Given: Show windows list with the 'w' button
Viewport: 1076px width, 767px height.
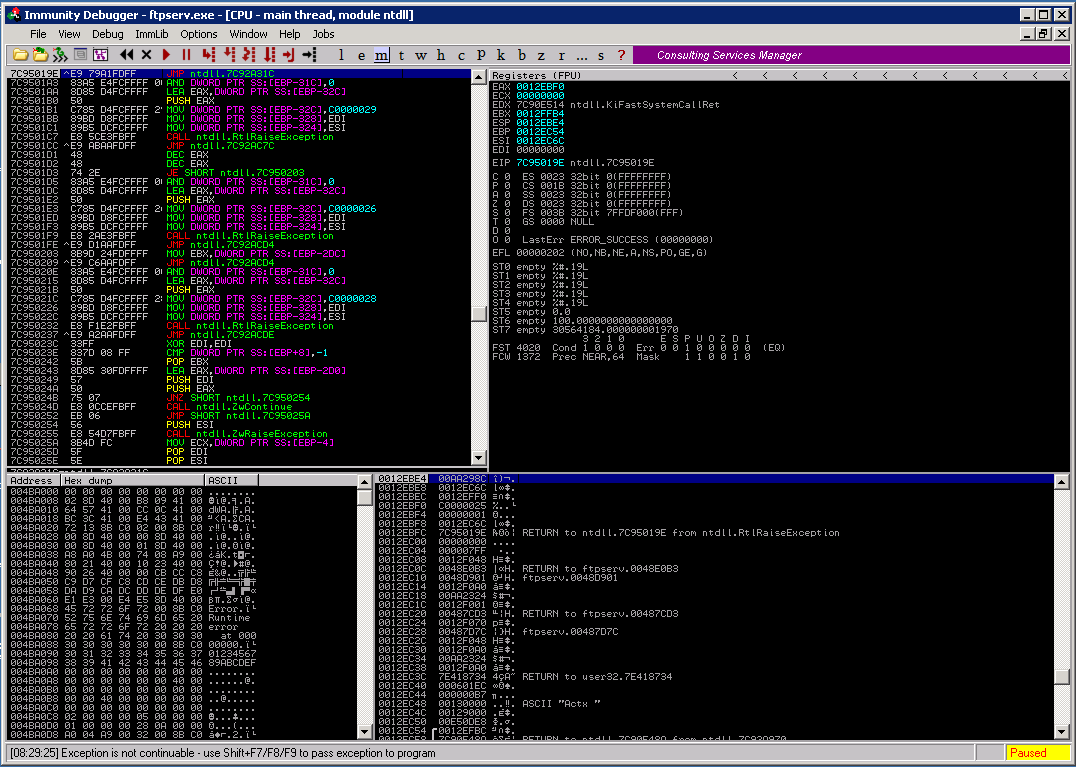Looking at the screenshot, I should 421,55.
